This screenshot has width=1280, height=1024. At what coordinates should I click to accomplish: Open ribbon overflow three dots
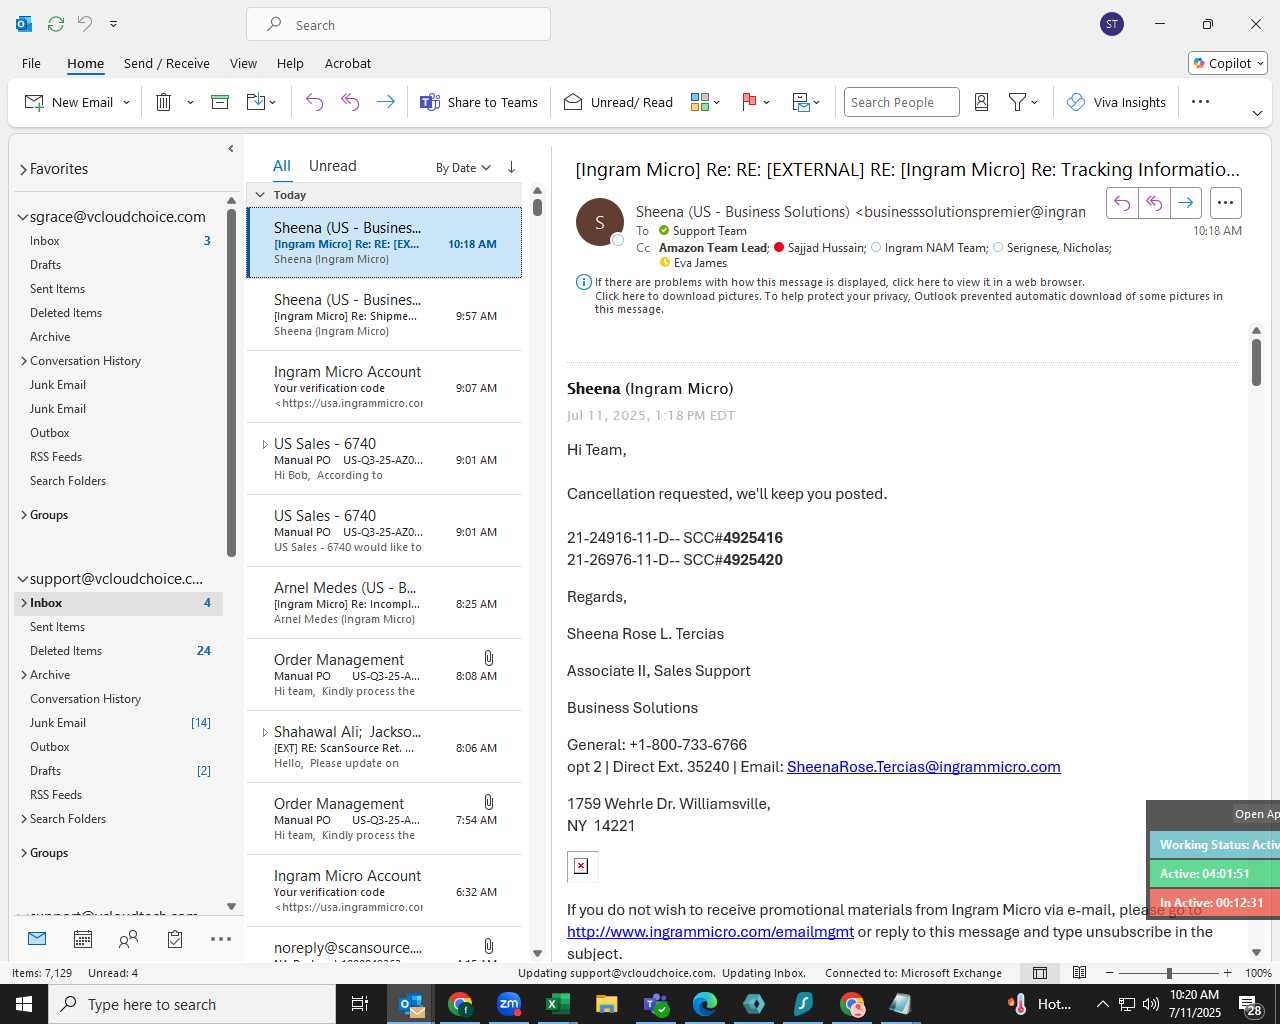point(1201,102)
